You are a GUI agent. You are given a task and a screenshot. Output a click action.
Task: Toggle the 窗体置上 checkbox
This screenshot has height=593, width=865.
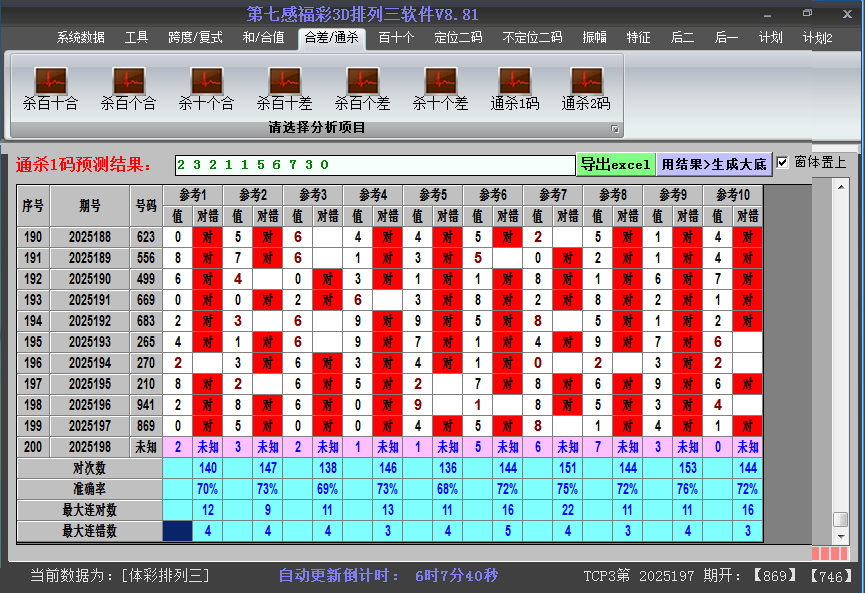click(x=782, y=163)
